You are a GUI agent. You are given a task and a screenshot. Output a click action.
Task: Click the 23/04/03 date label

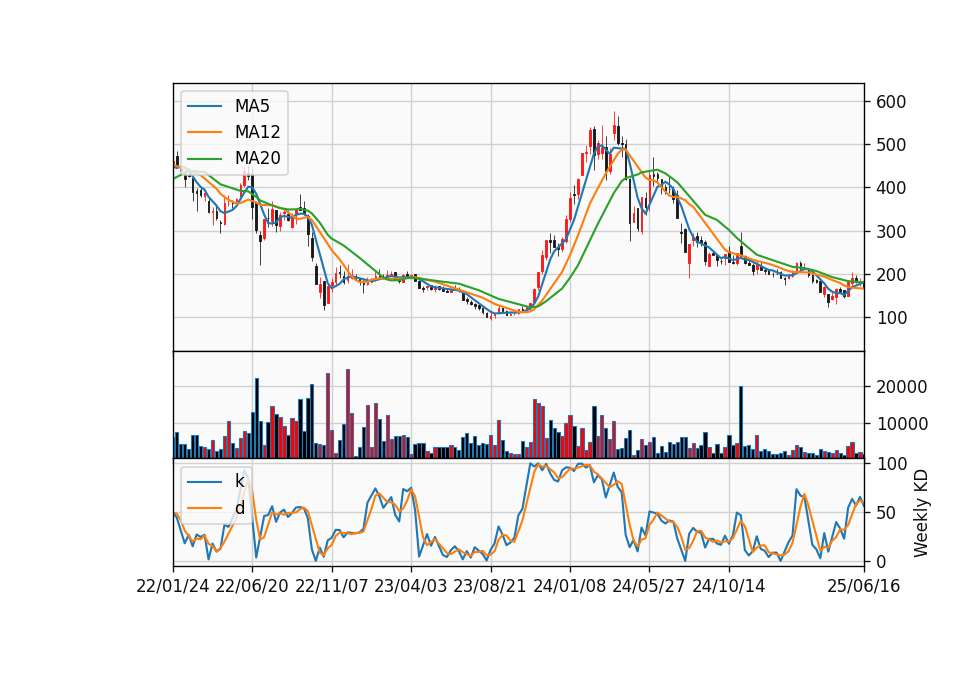click(411, 586)
